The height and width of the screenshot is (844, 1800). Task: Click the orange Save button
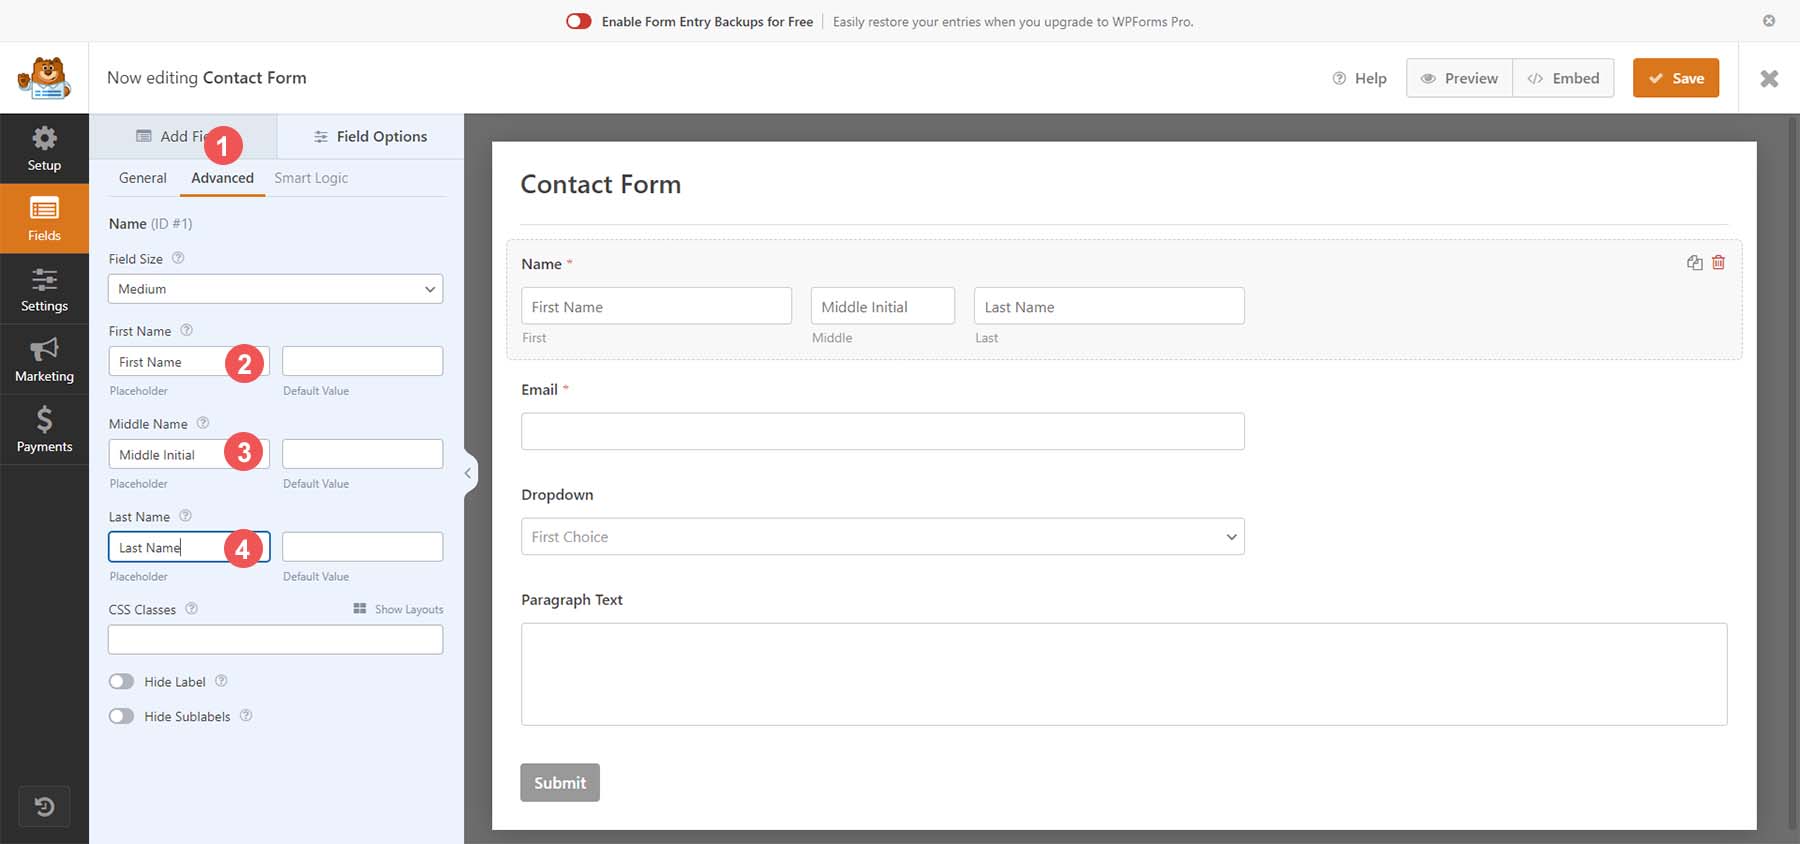pyautogui.click(x=1675, y=78)
